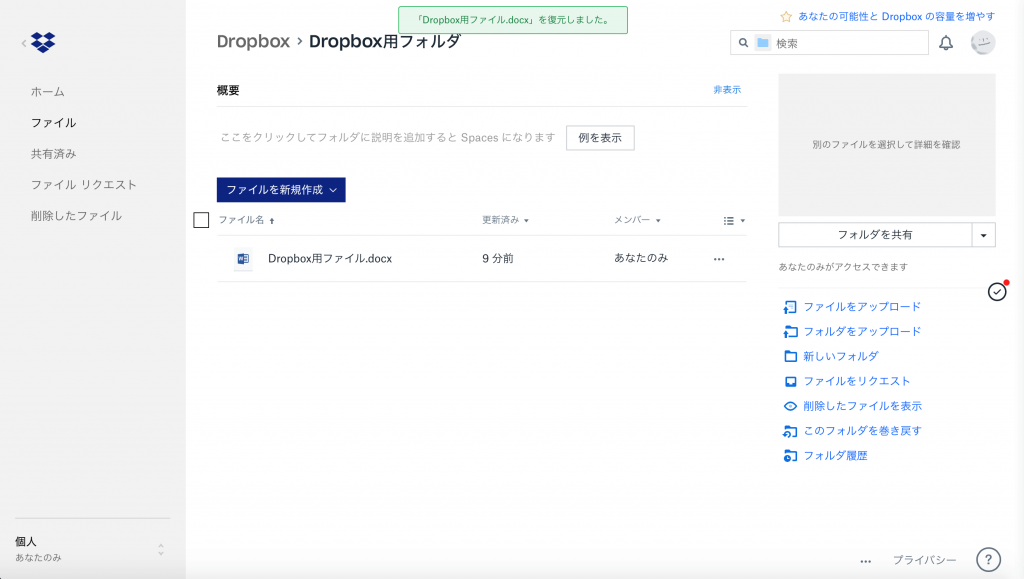
Task: Click the このフォルダを巻き戻す link text
Action: (x=862, y=431)
